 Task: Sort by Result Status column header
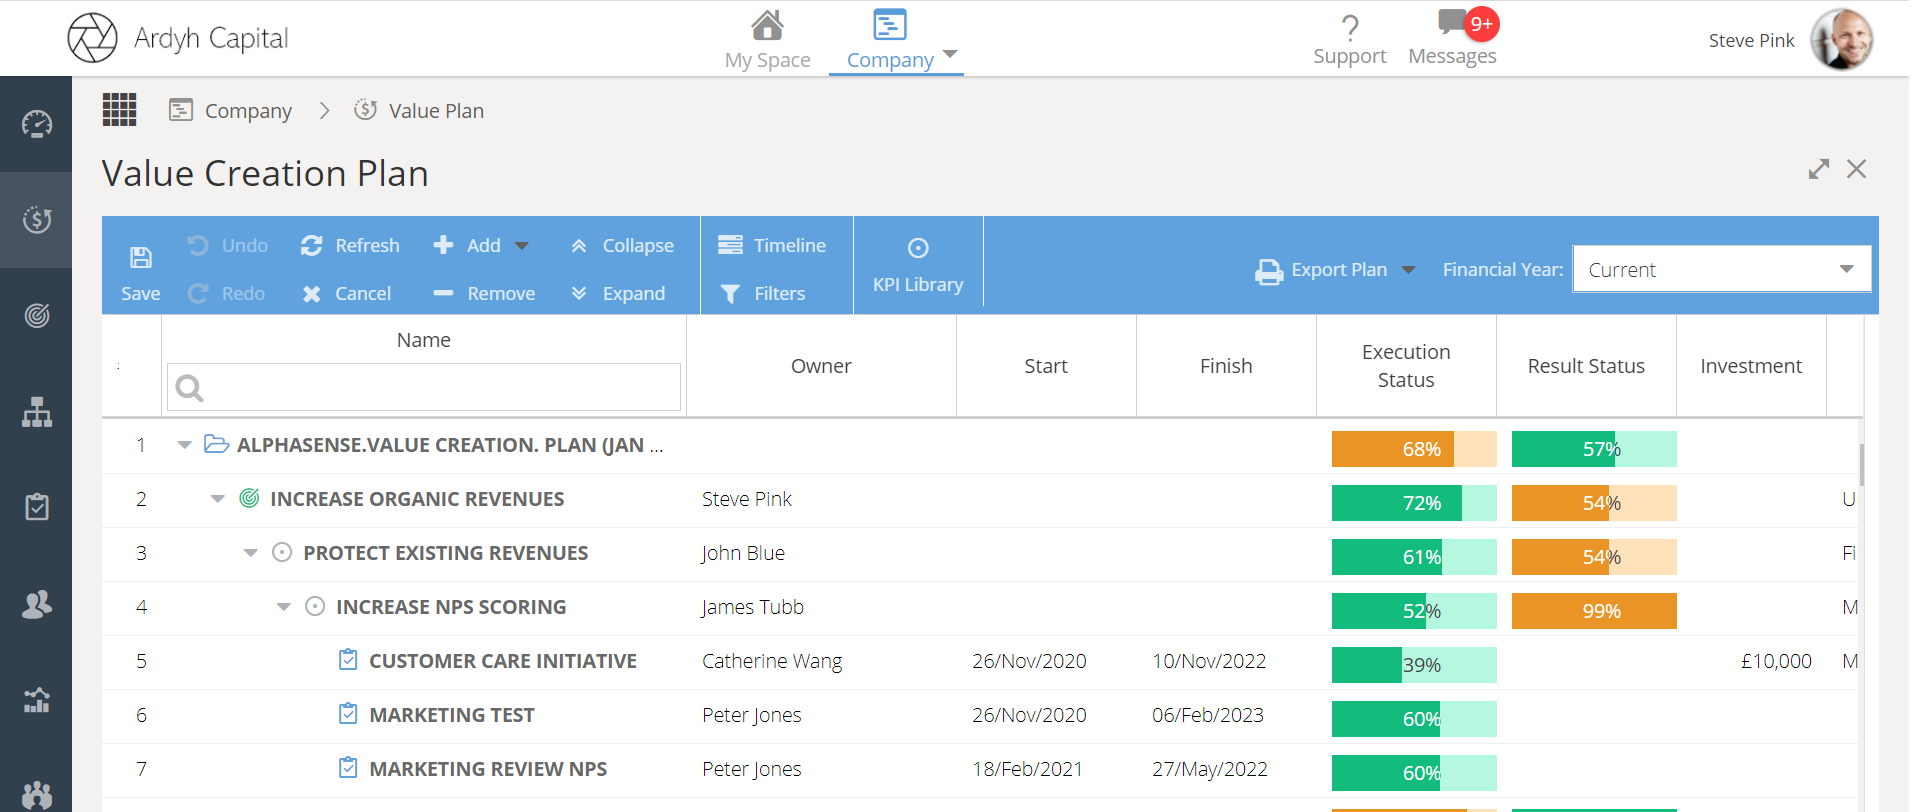1586,366
